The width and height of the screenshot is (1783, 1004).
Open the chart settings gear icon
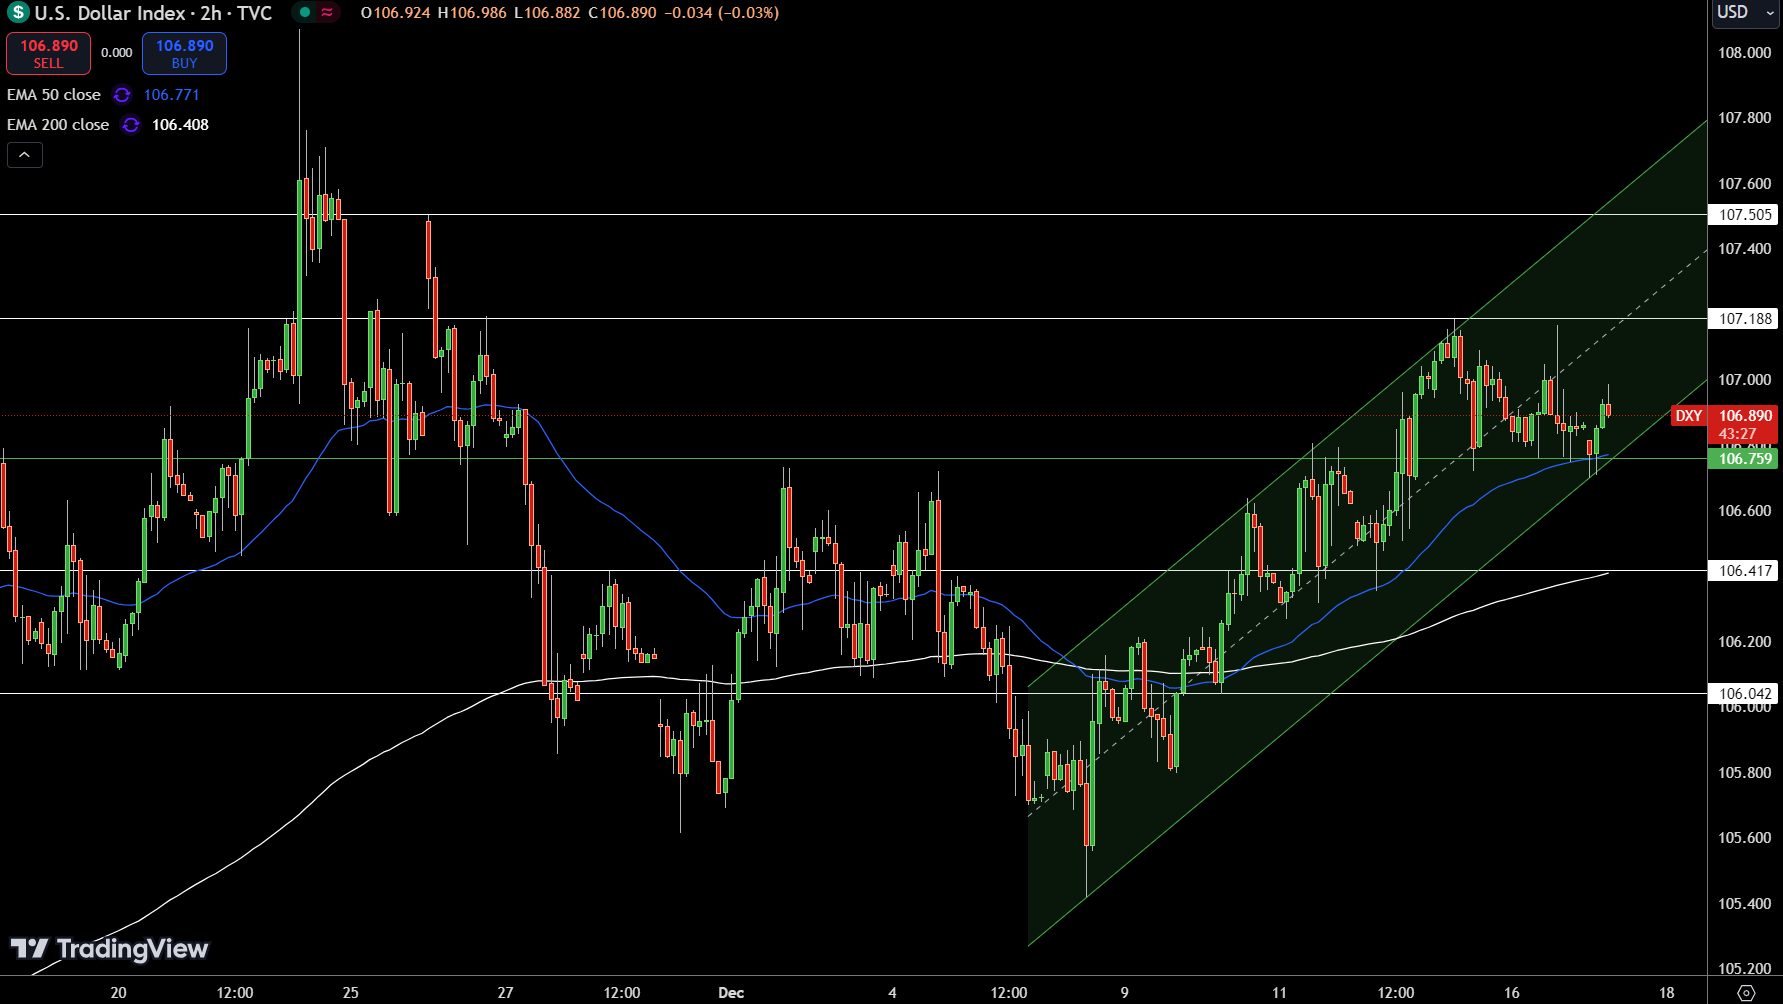click(x=1746, y=992)
